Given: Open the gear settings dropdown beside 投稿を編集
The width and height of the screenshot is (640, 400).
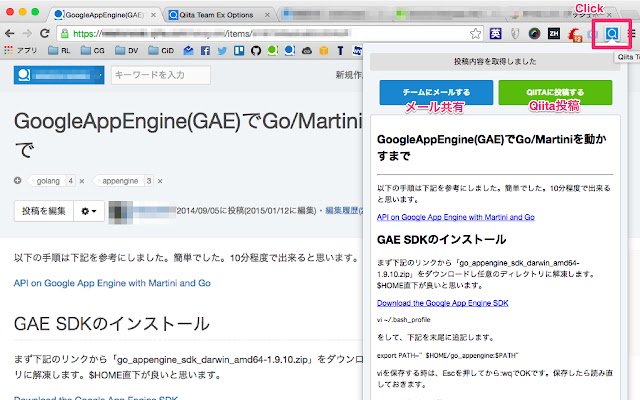Looking at the screenshot, I should click(x=89, y=211).
